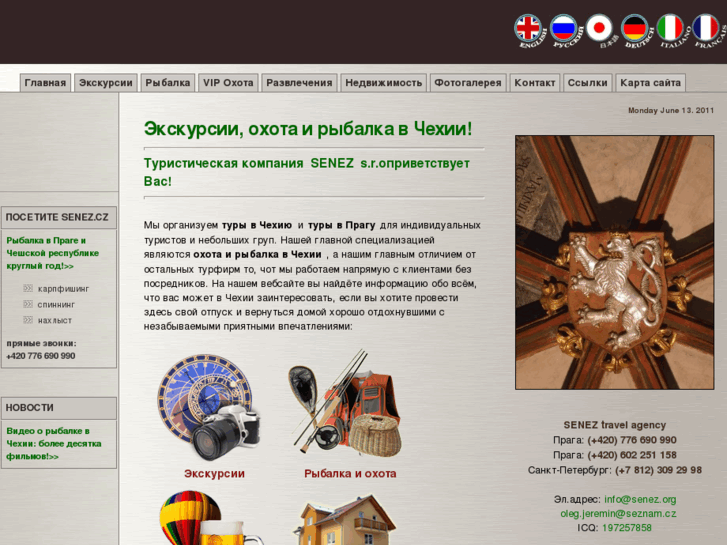Click the ICQ number 197257858

click(x=626, y=528)
